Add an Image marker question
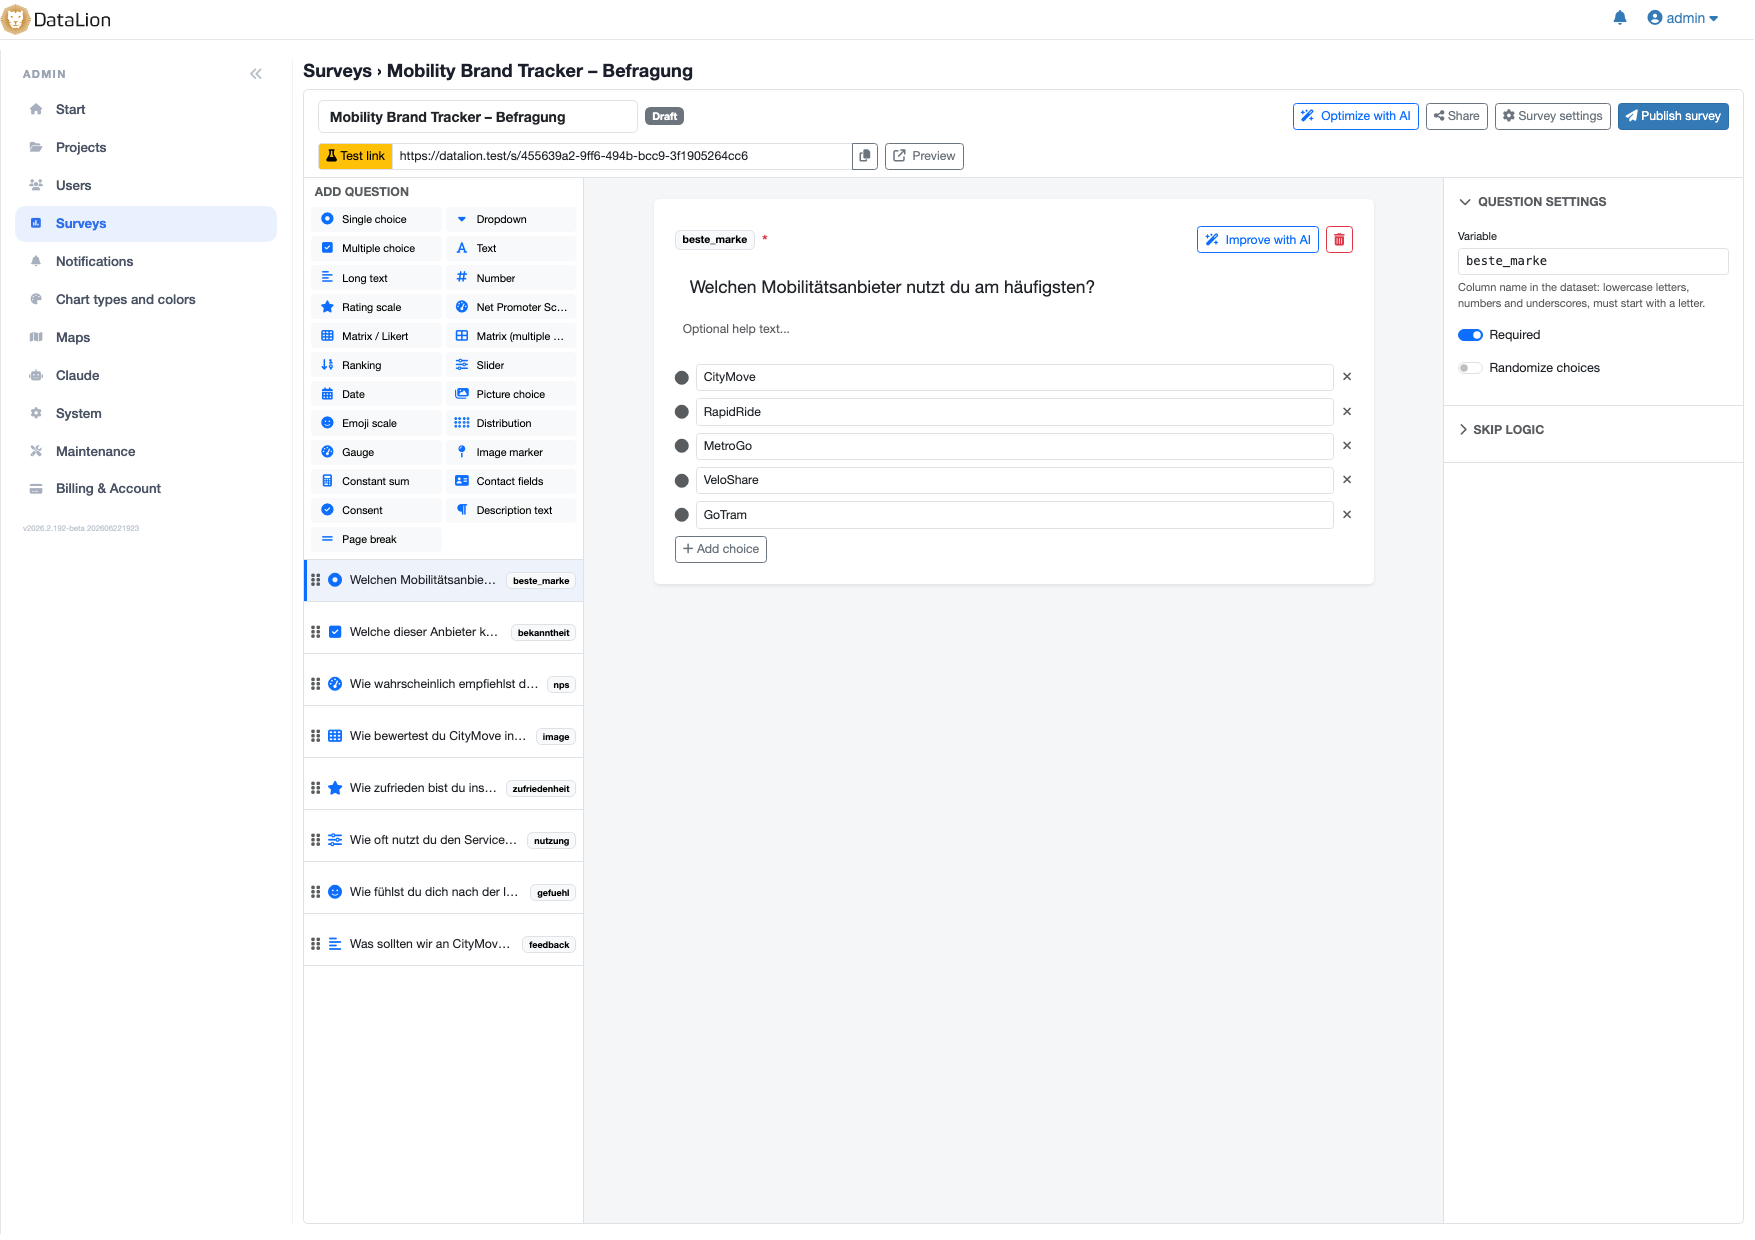 tap(511, 452)
